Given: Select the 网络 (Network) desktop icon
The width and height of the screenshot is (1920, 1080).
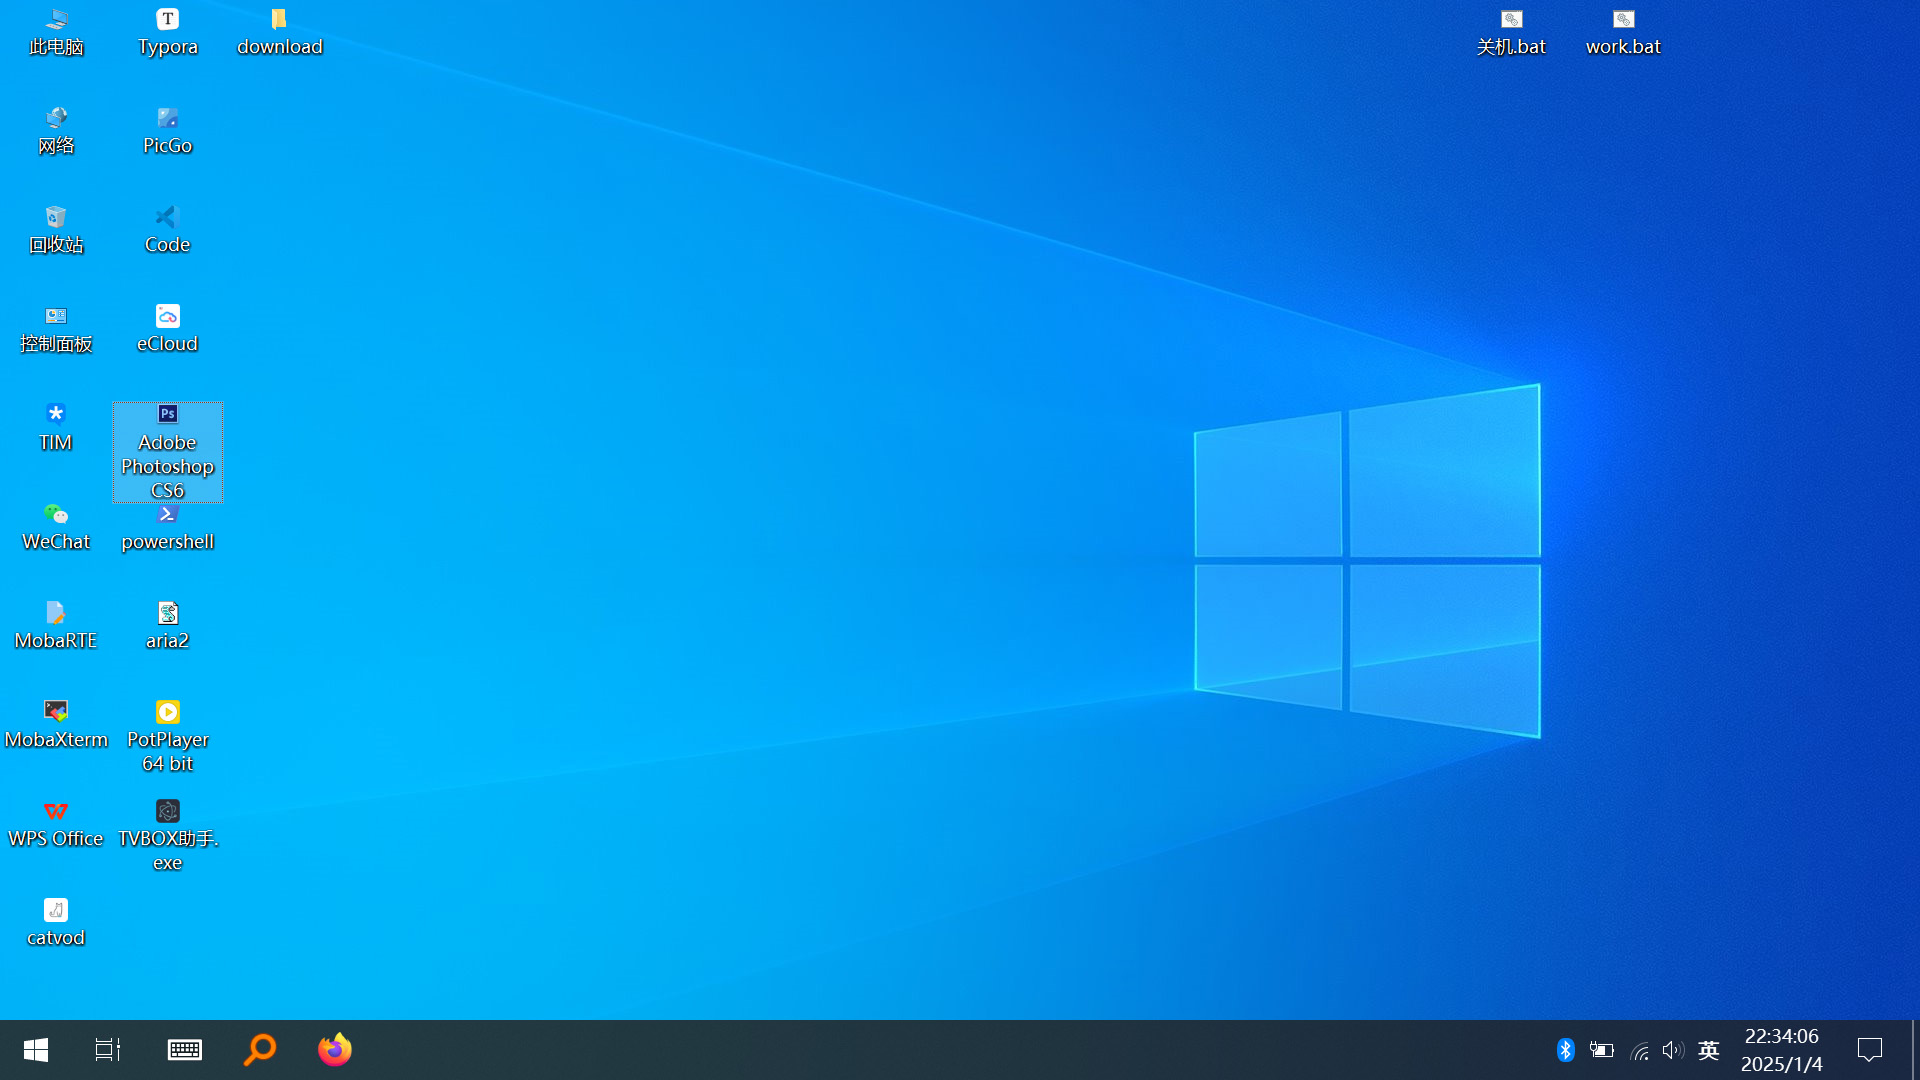Looking at the screenshot, I should coord(56,131).
